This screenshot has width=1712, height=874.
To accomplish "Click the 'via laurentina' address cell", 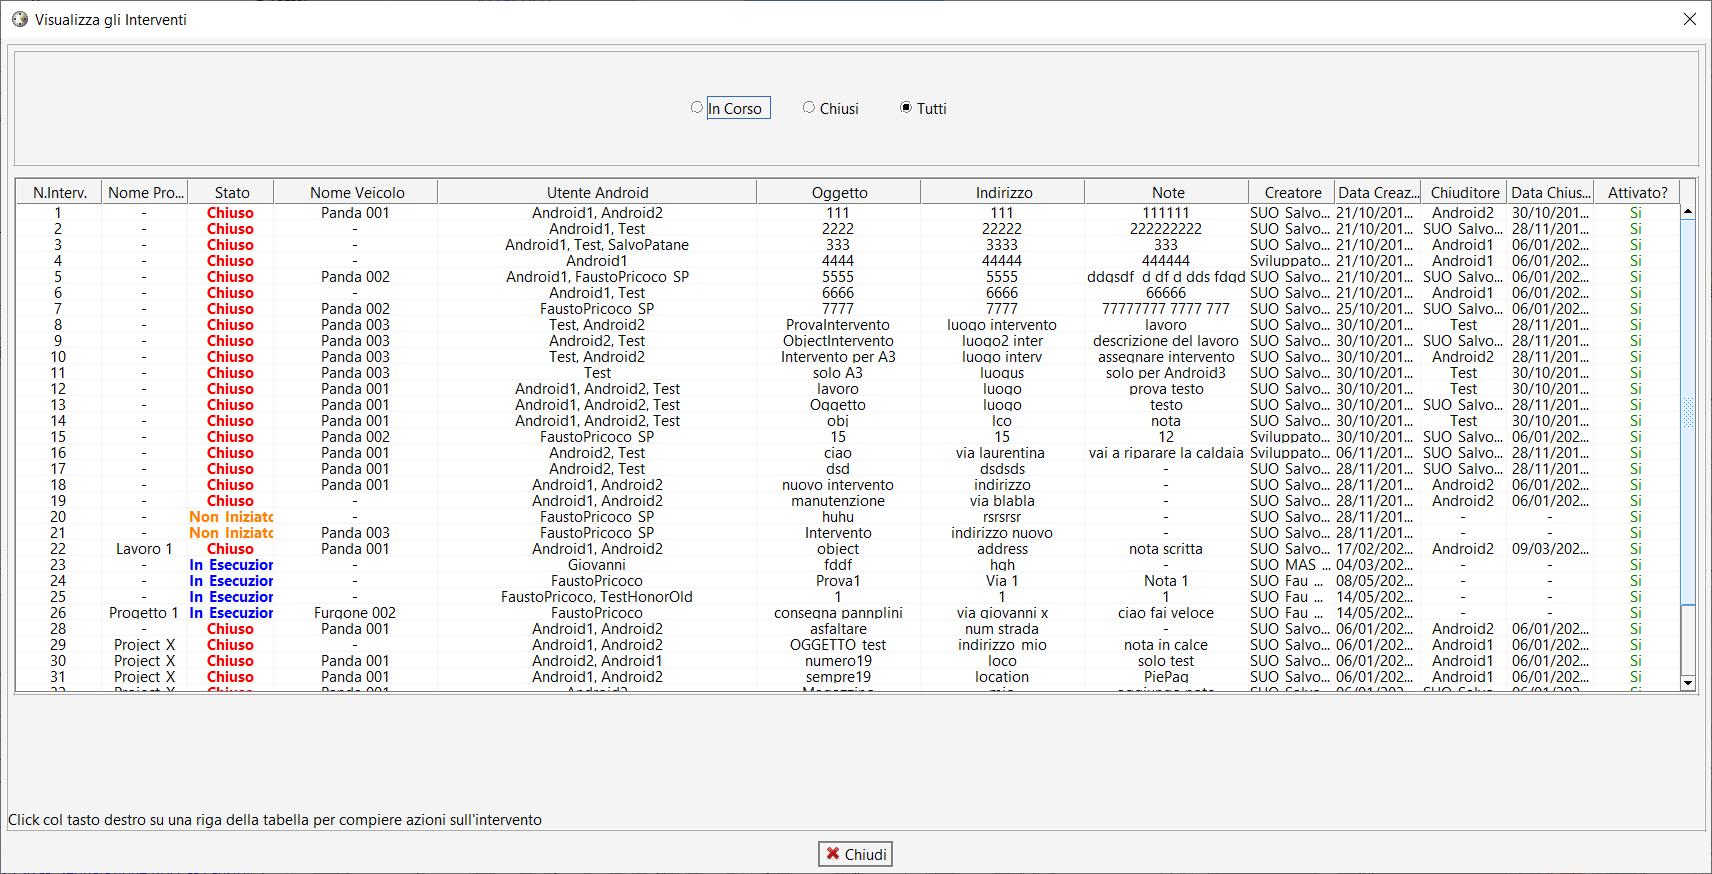I will click(1002, 453).
